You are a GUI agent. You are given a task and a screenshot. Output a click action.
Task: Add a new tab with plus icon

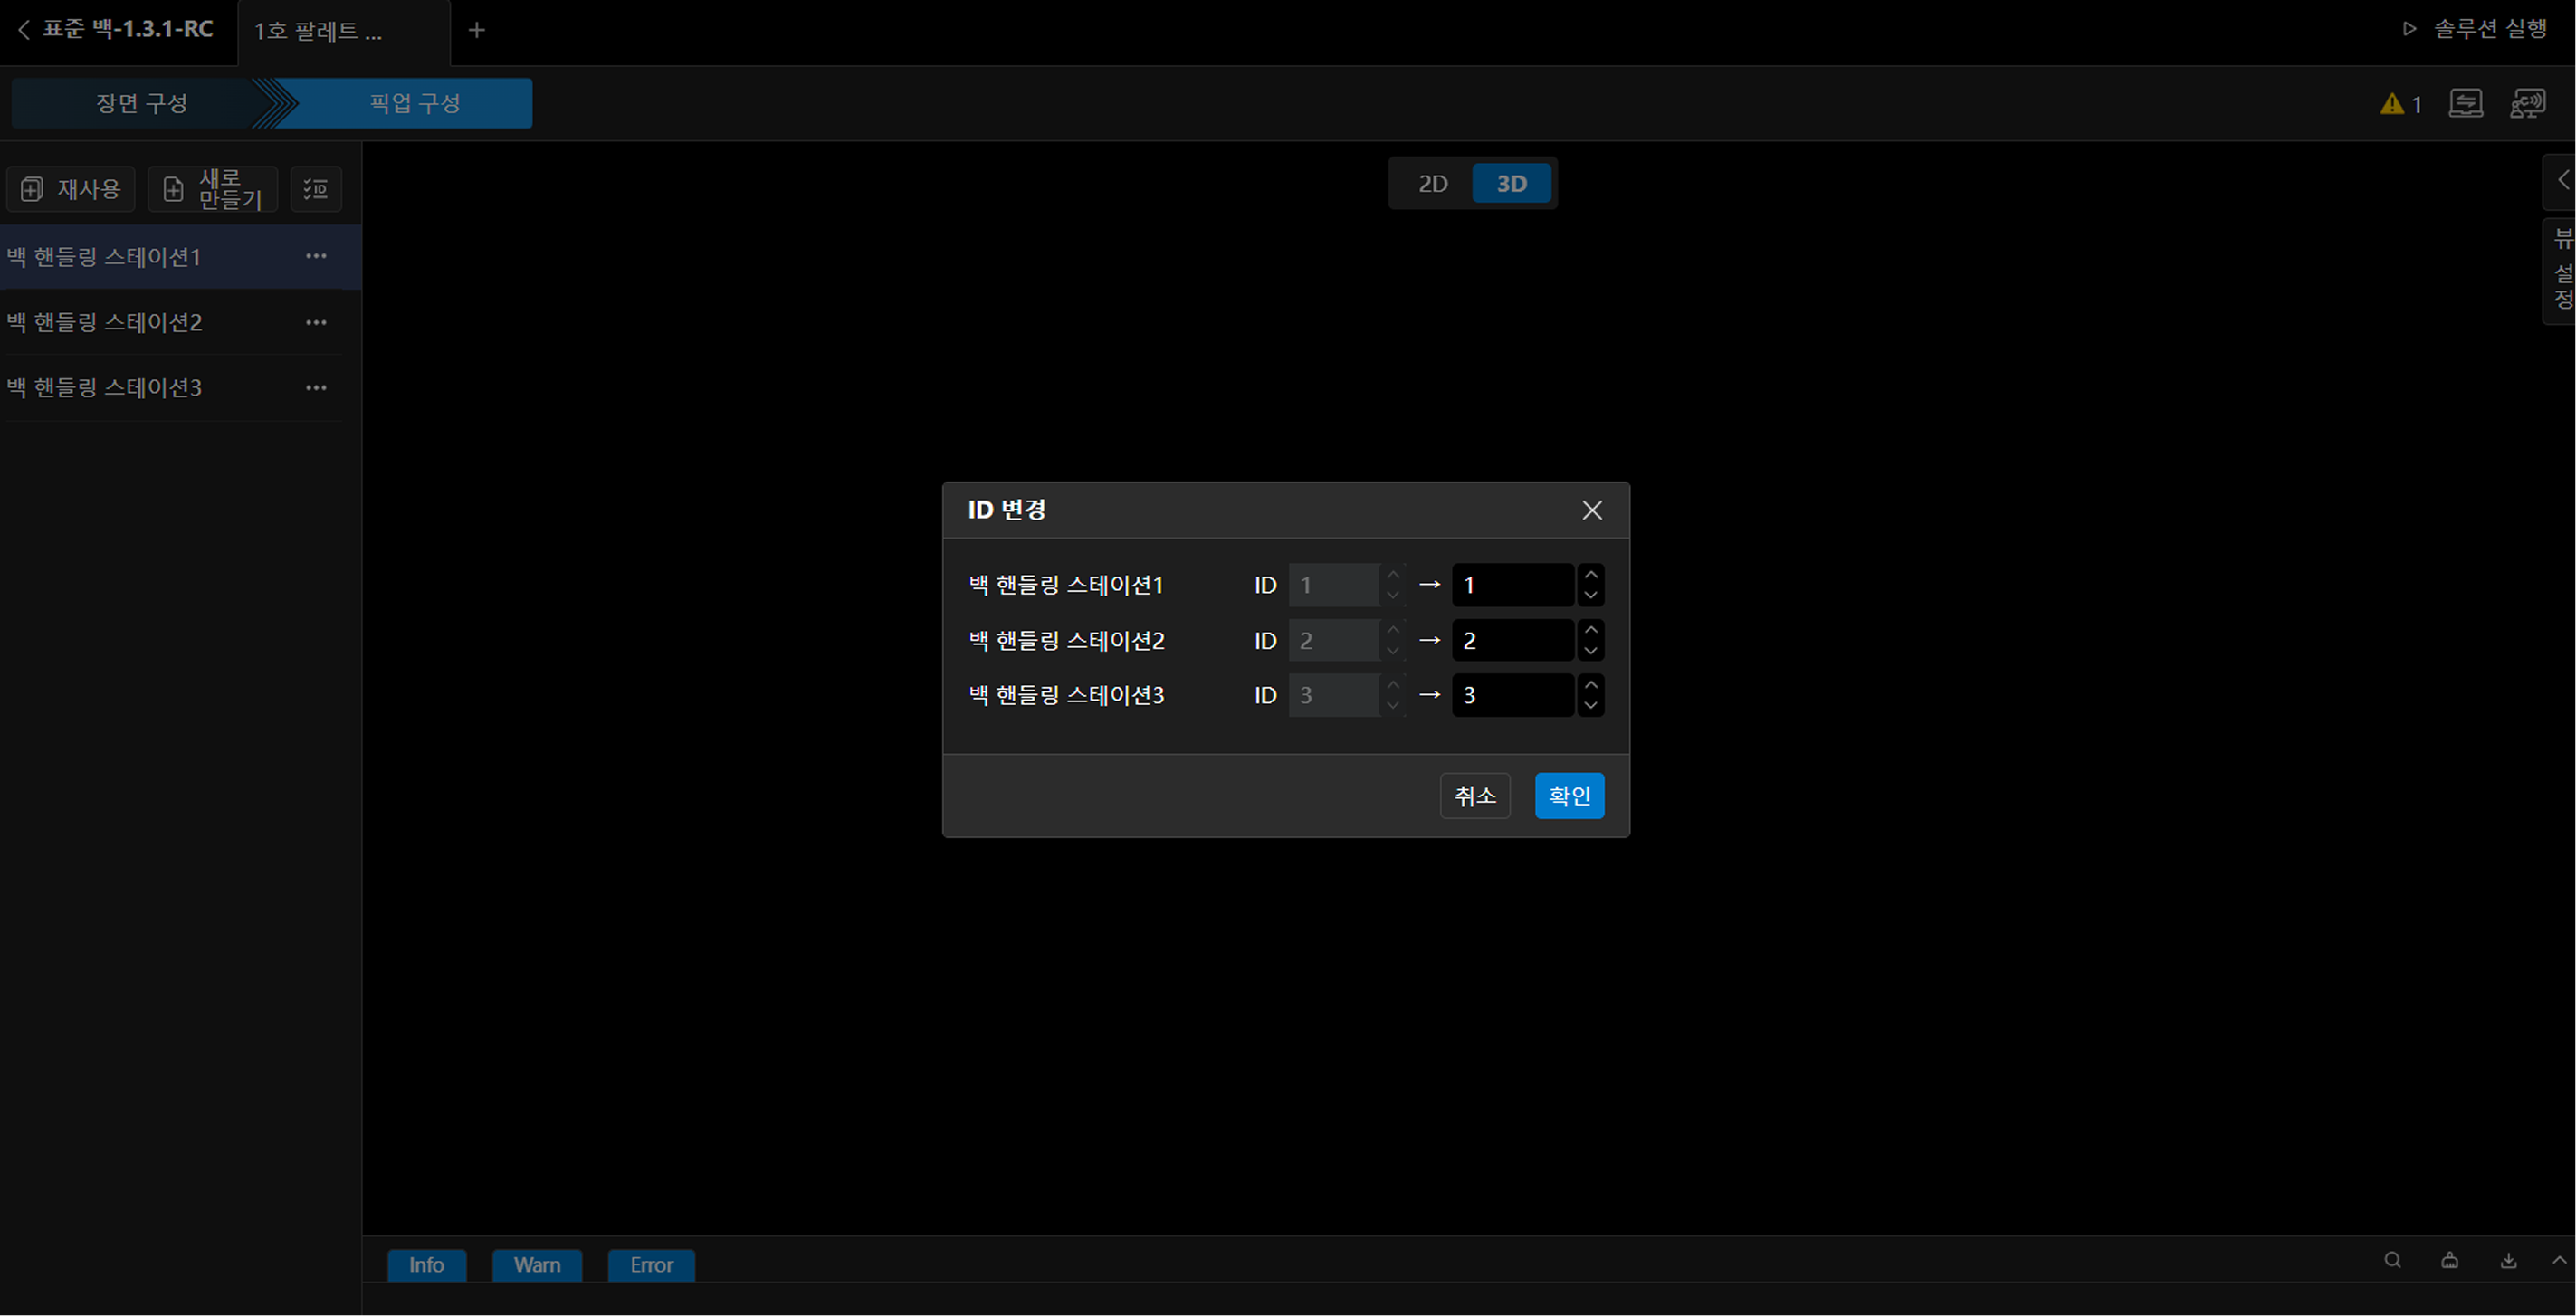point(477,30)
